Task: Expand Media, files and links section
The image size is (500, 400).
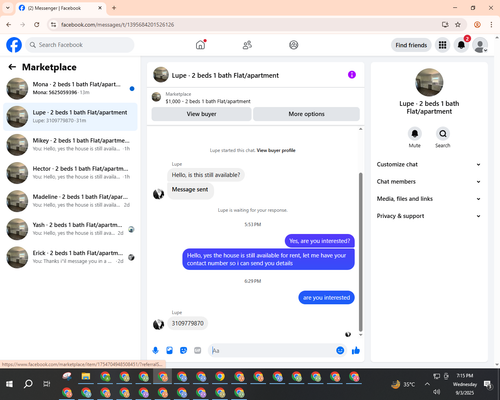Action: tap(429, 199)
